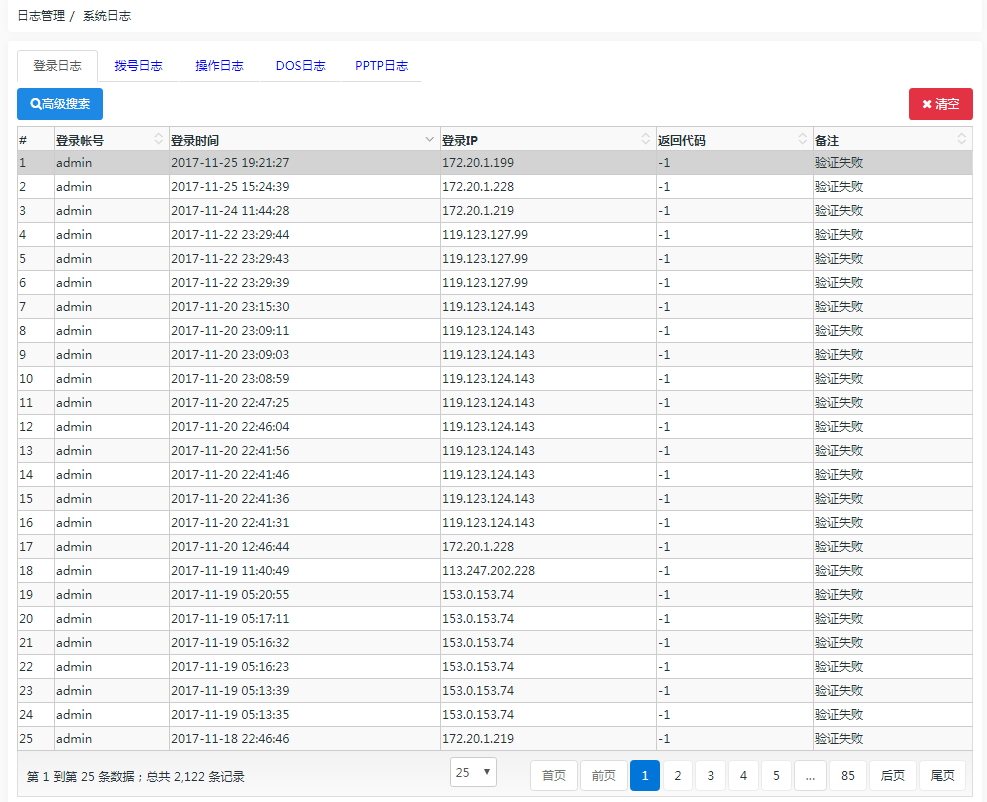Click the time 2017-11-20 23:15:30

coord(230,307)
